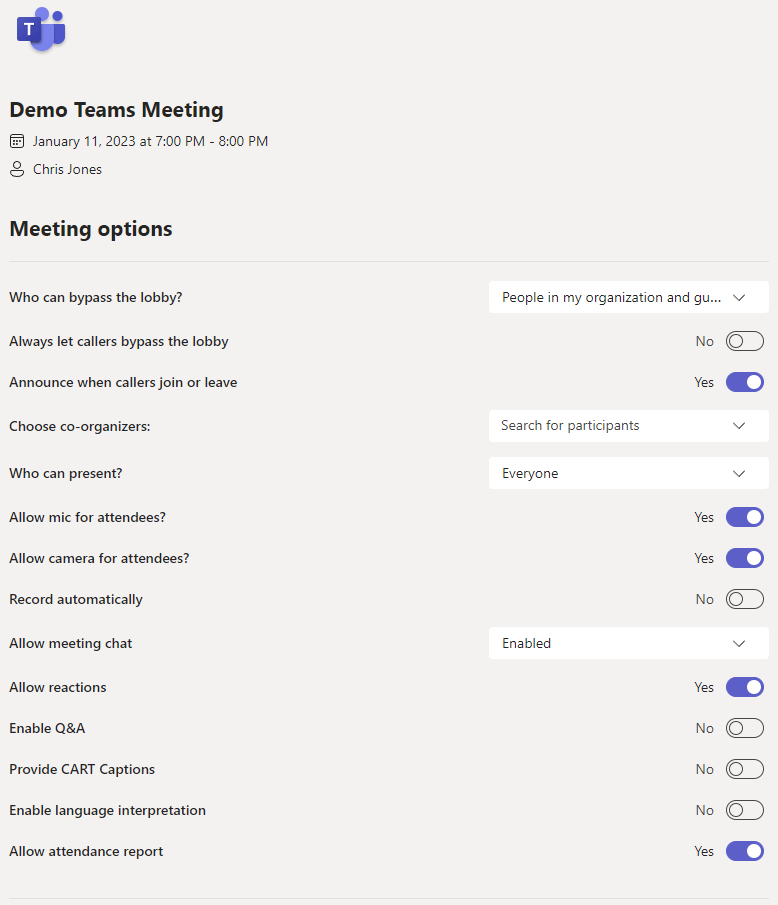
Task: Turn on Record automatically
Action: pos(745,599)
